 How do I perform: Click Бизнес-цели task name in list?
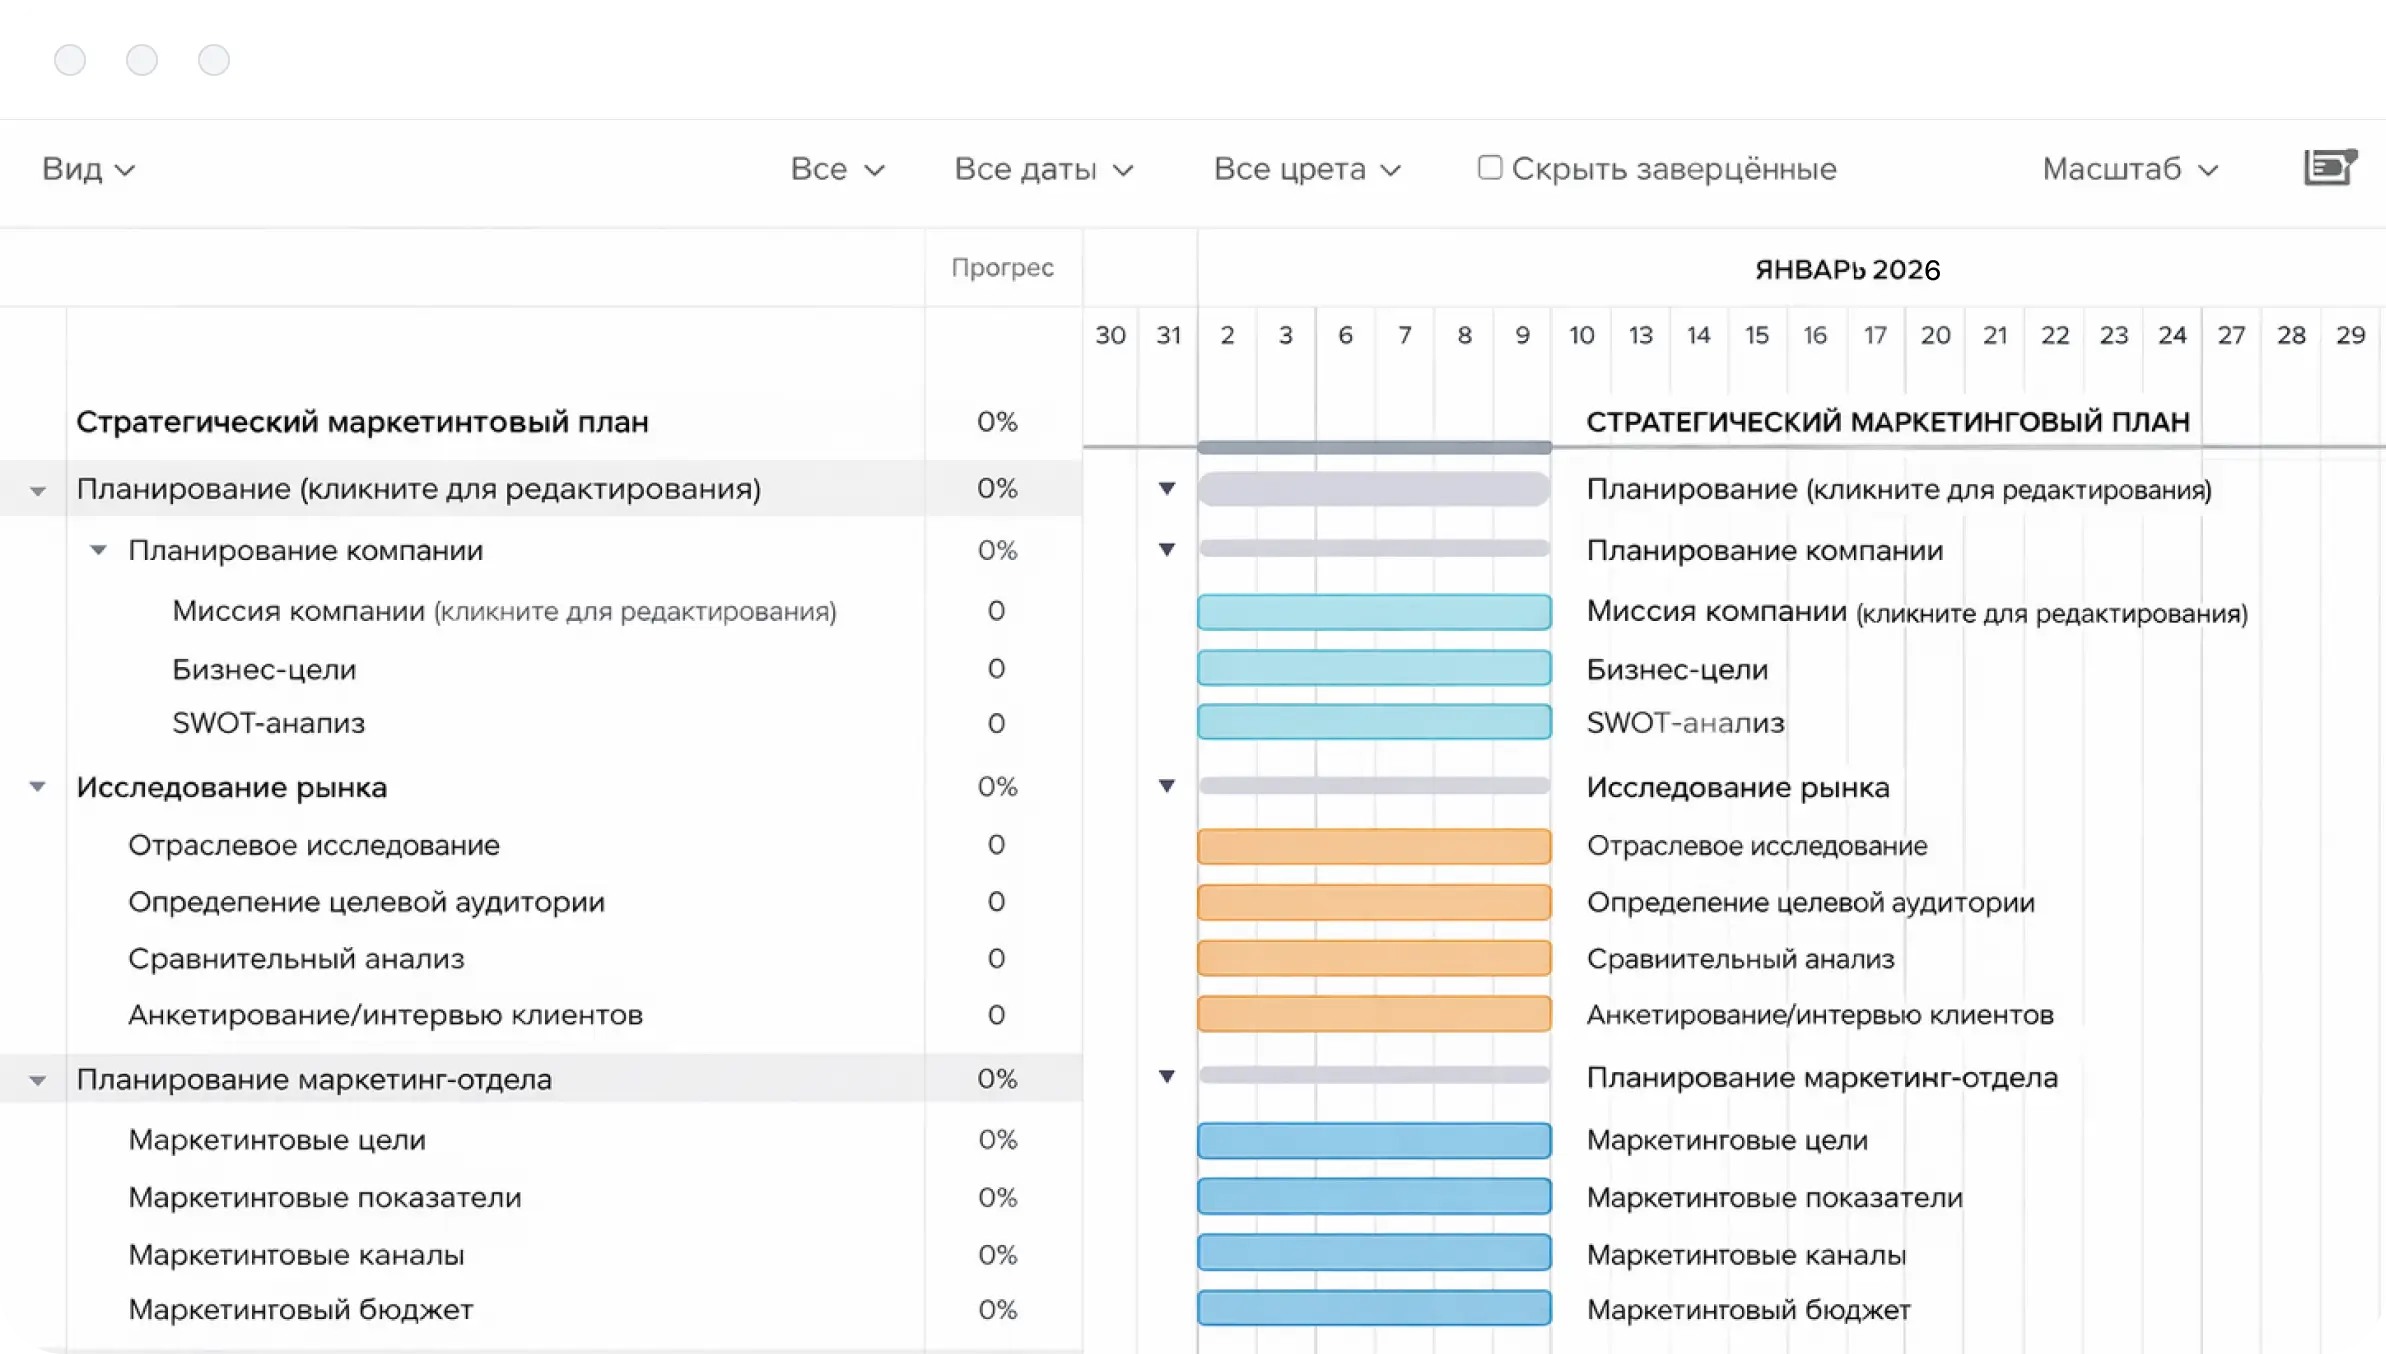(264, 669)
